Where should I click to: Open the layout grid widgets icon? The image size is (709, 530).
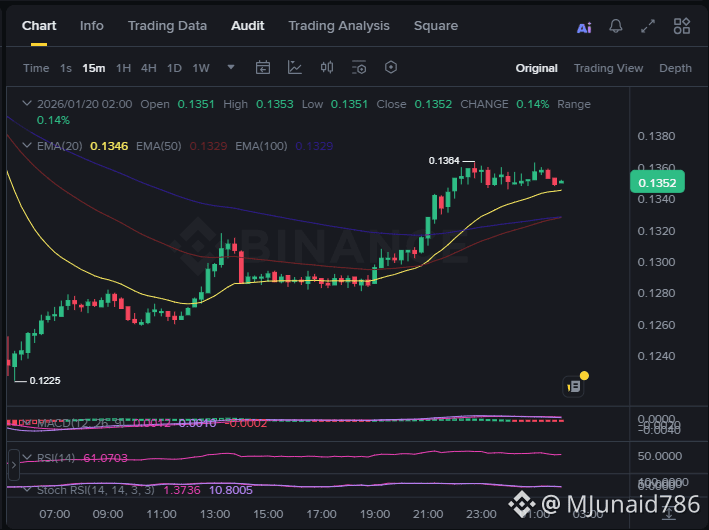(681, 26)
